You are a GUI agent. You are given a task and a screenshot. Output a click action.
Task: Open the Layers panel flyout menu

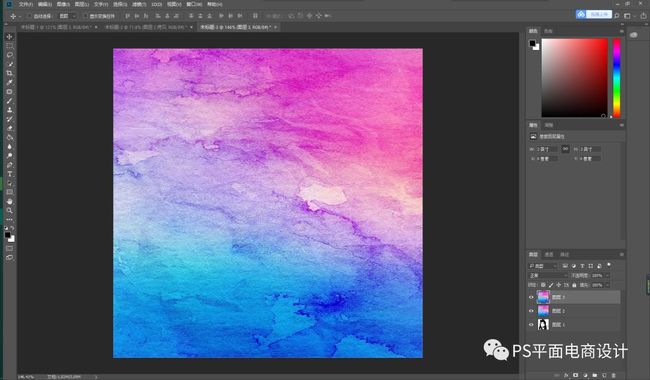point(621,254)
